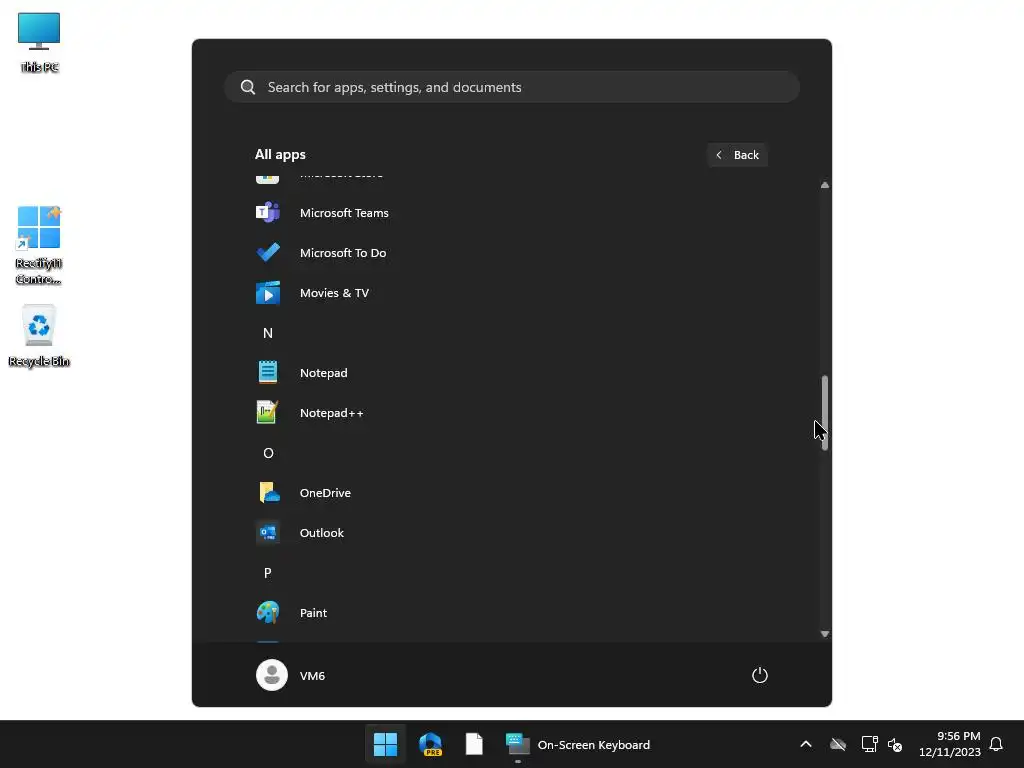Click the On-Screen Keyboard taskbar icon
The height and width of the screenshot is (768, 1024).
tap(517, 744)
